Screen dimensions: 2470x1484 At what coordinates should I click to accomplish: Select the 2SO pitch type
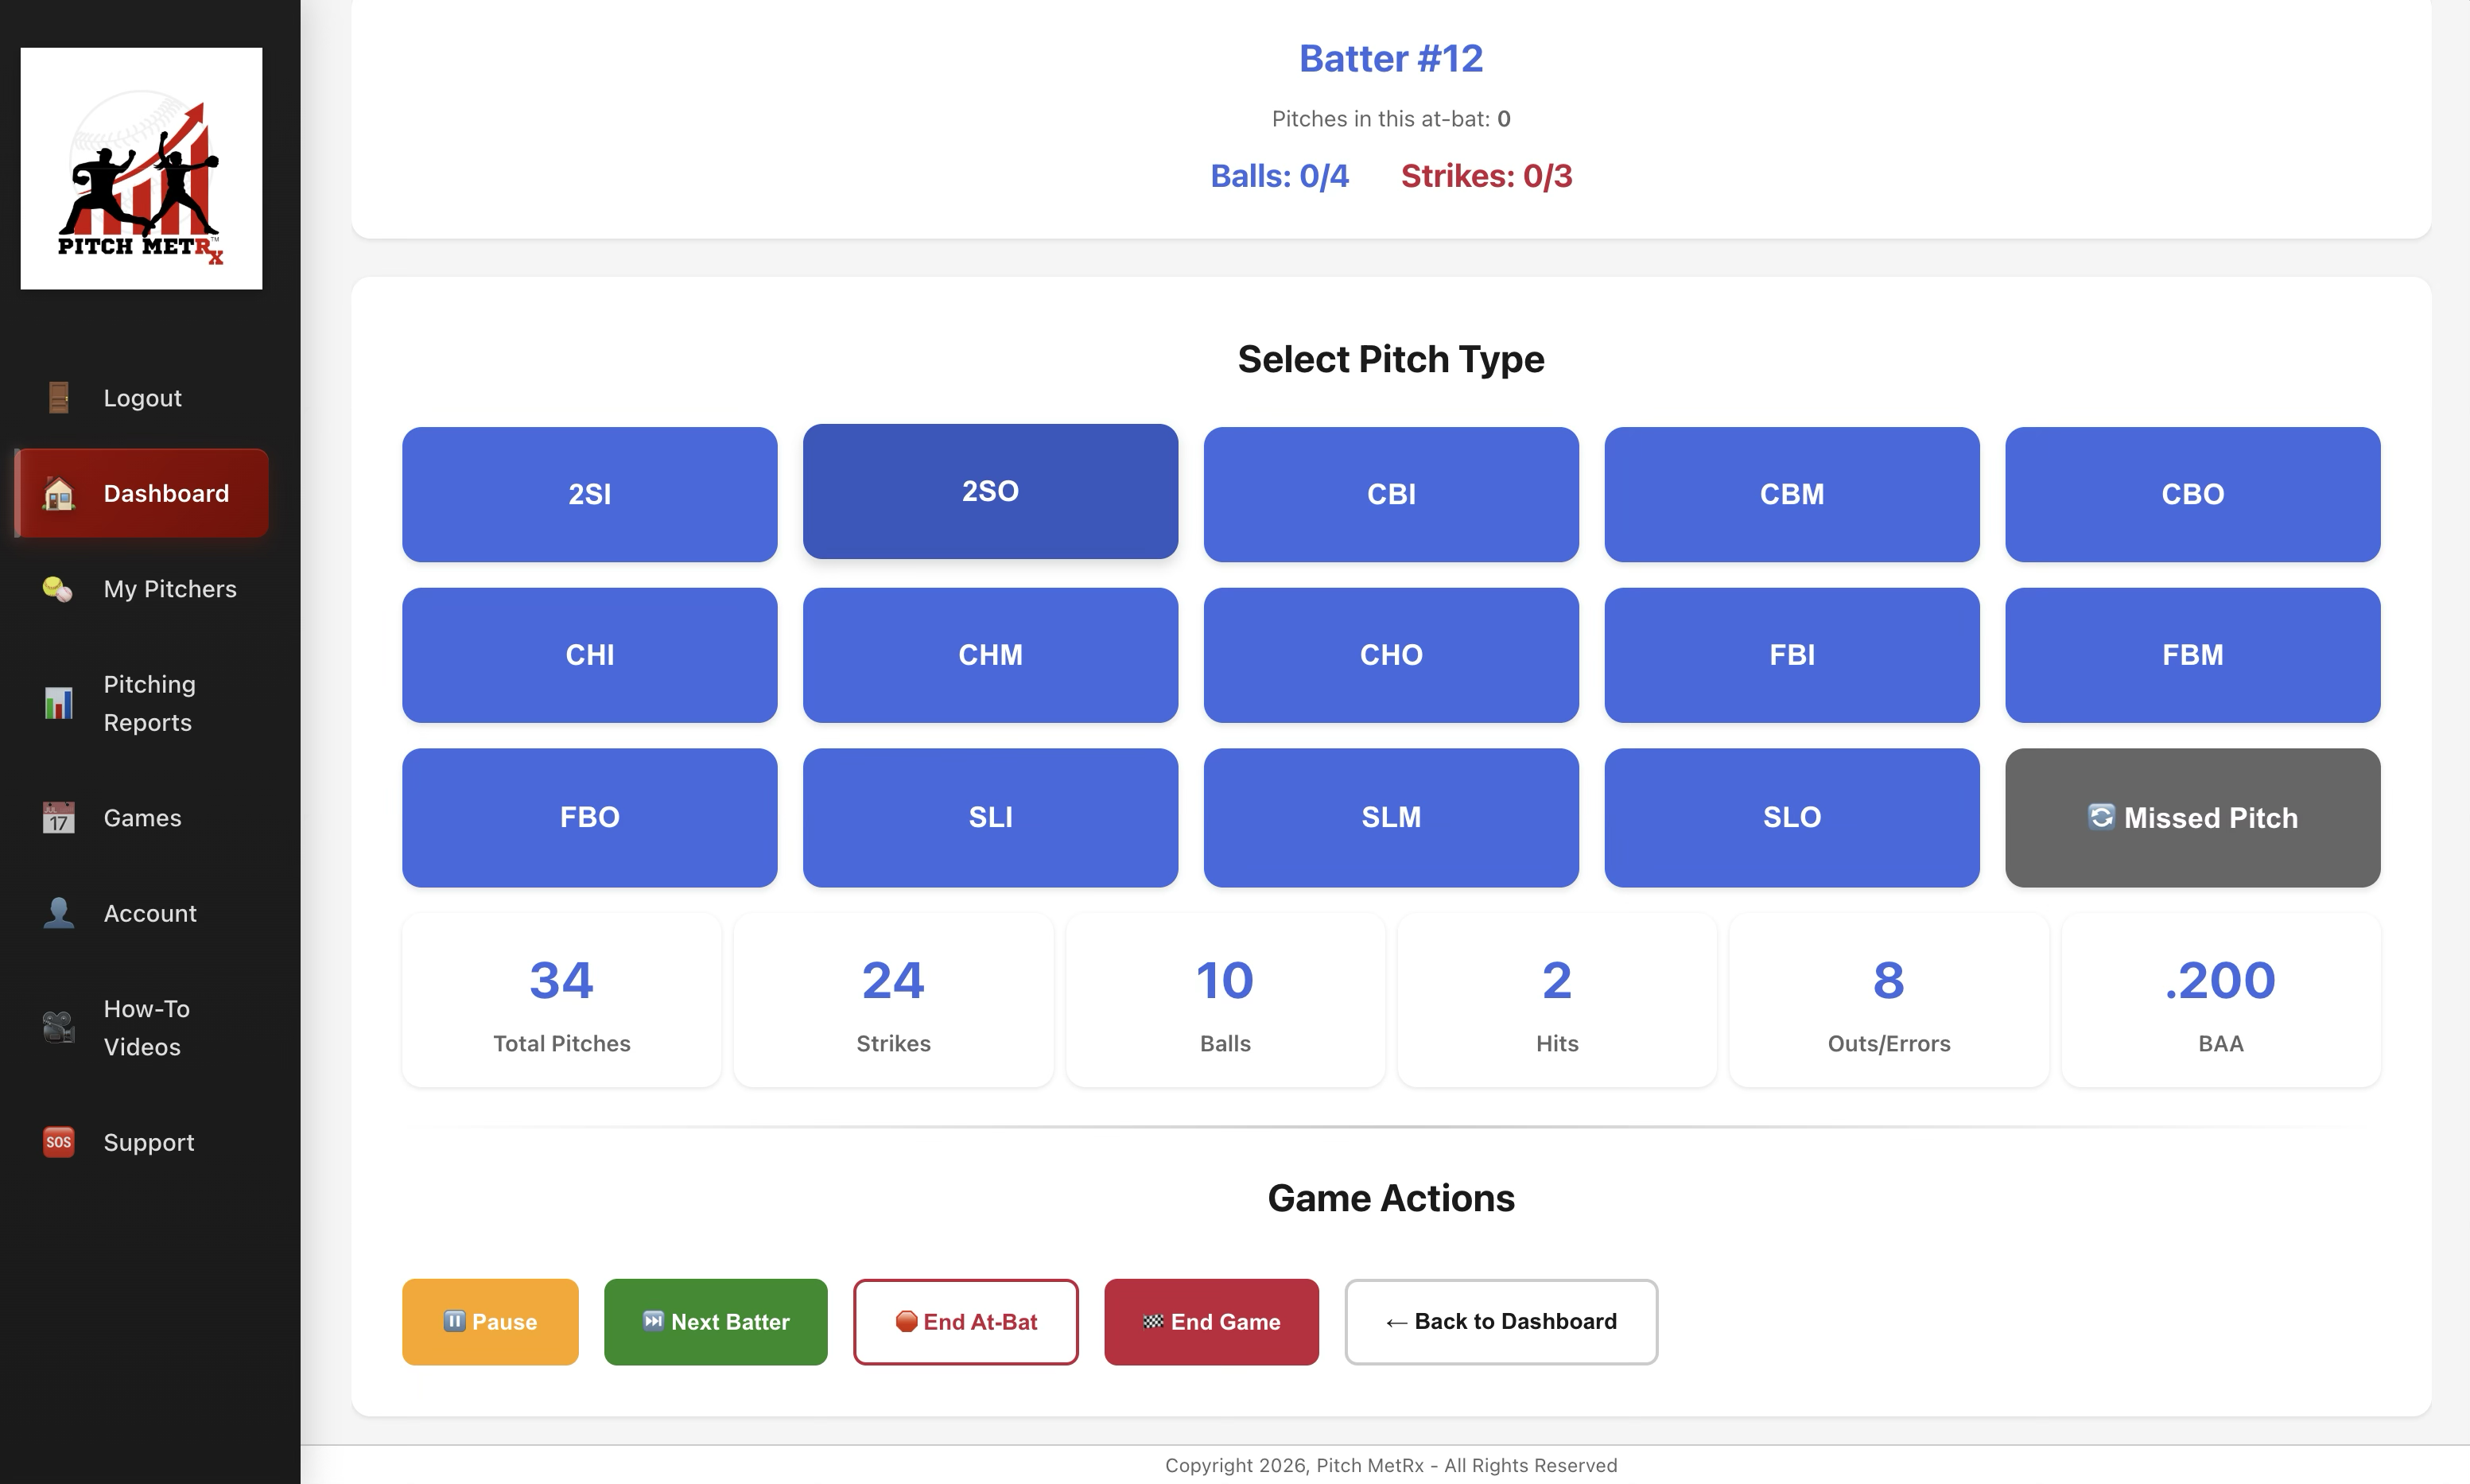coord(990,491)
